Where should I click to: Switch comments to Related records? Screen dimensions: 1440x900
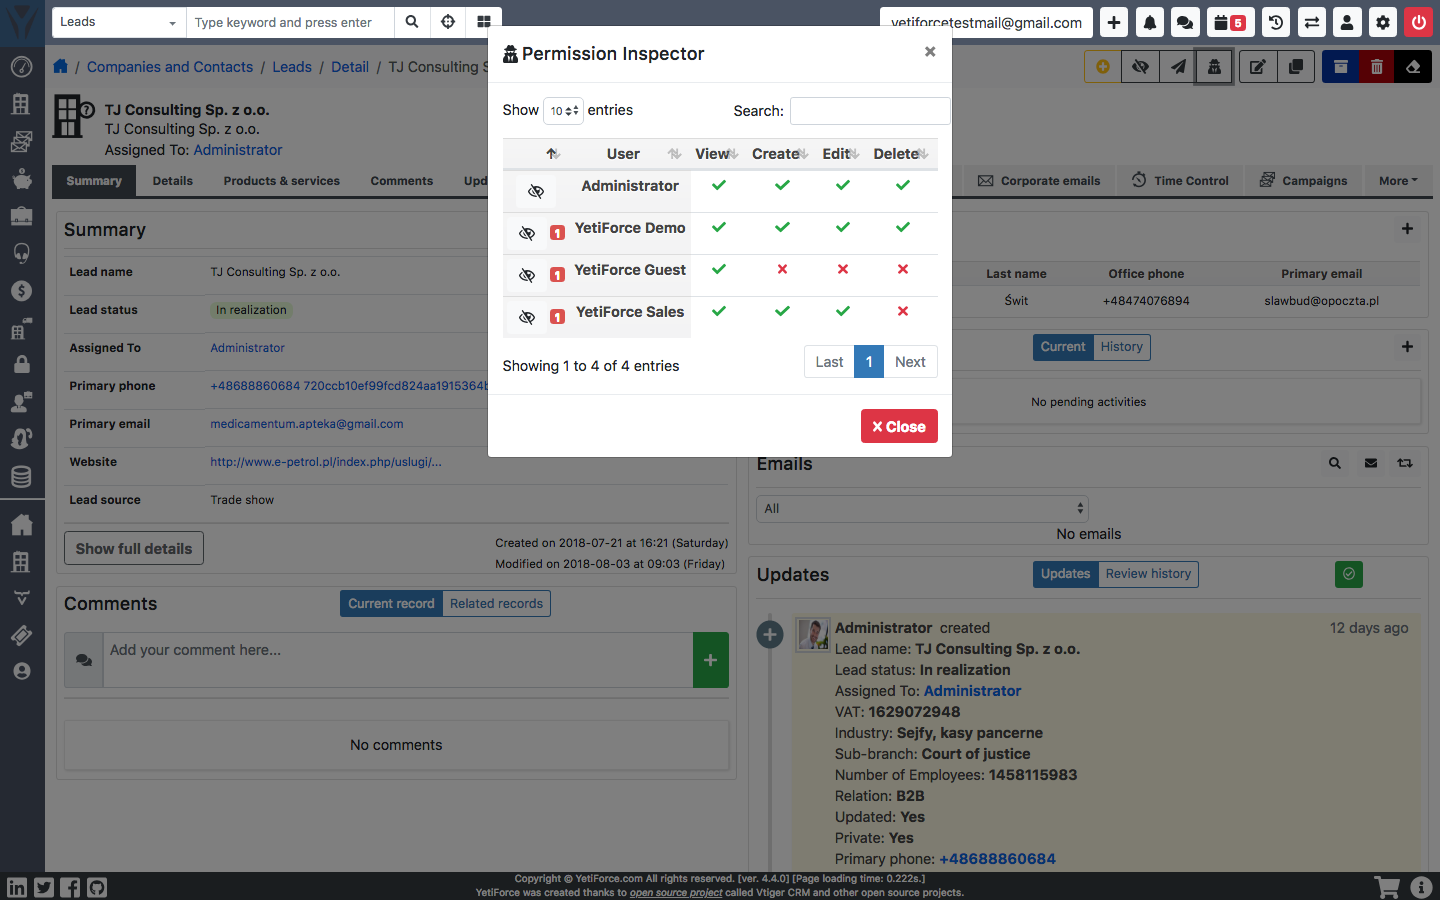pos(496,604)
